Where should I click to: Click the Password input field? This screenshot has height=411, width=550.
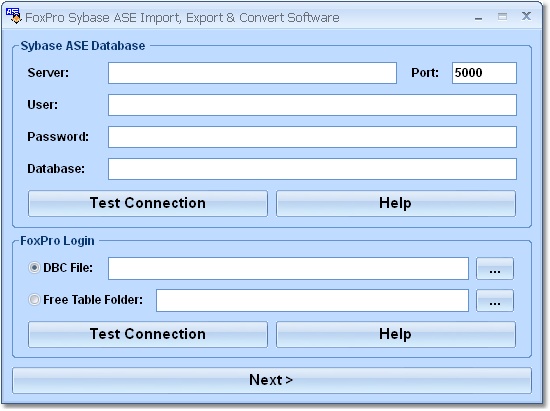(312, 137)
